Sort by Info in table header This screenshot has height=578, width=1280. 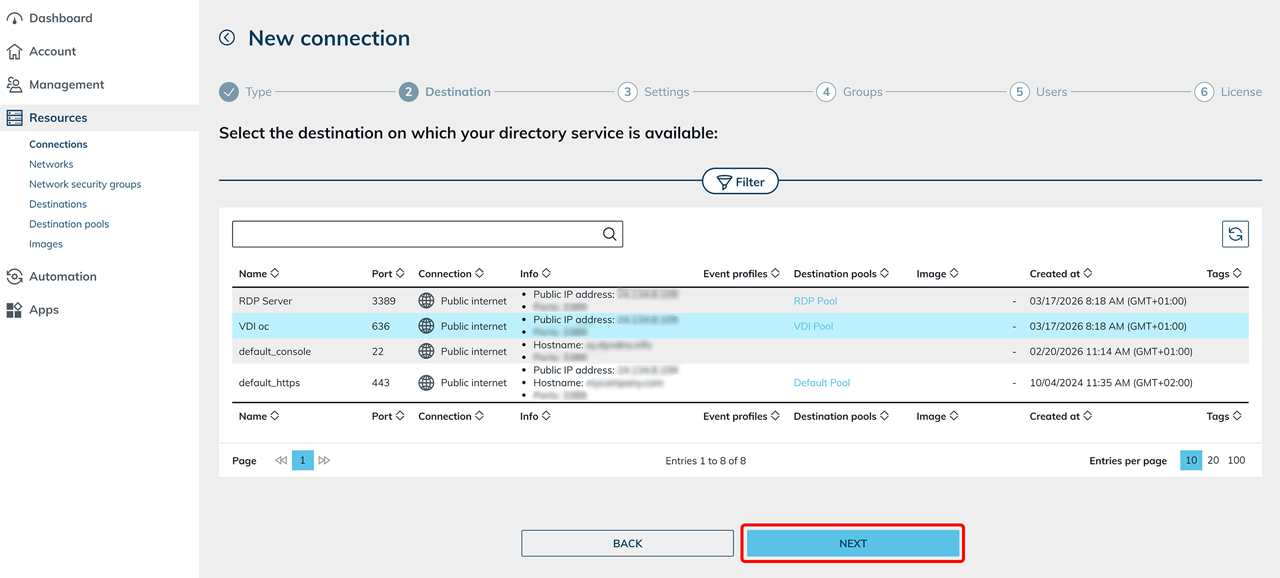(x=535, y=274)
